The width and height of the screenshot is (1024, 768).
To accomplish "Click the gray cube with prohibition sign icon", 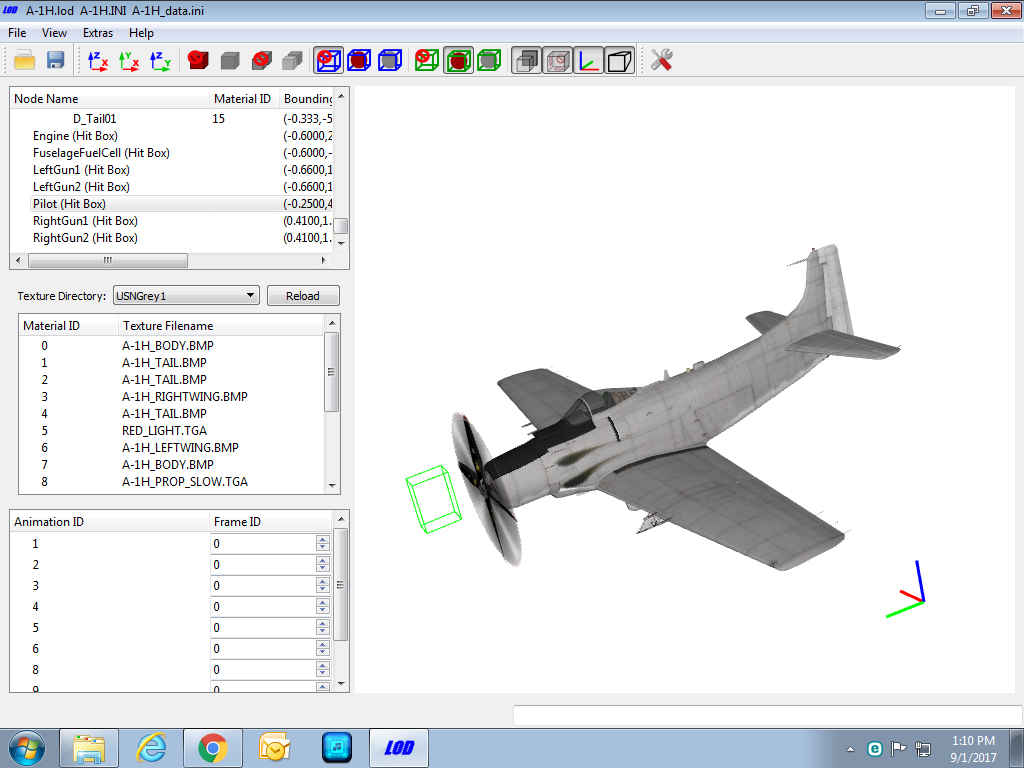I will pyautogui.click(x=261, y=61).
